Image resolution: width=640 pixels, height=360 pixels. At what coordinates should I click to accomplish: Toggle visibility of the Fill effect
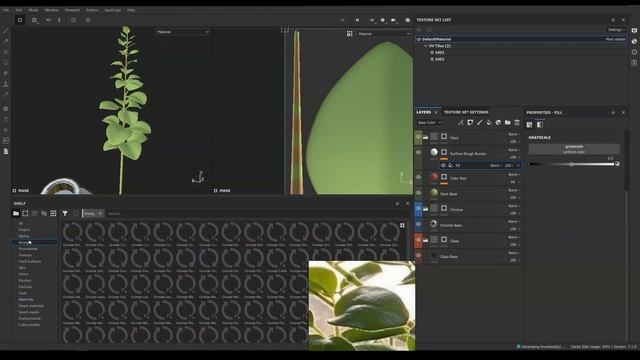point(443,165)
